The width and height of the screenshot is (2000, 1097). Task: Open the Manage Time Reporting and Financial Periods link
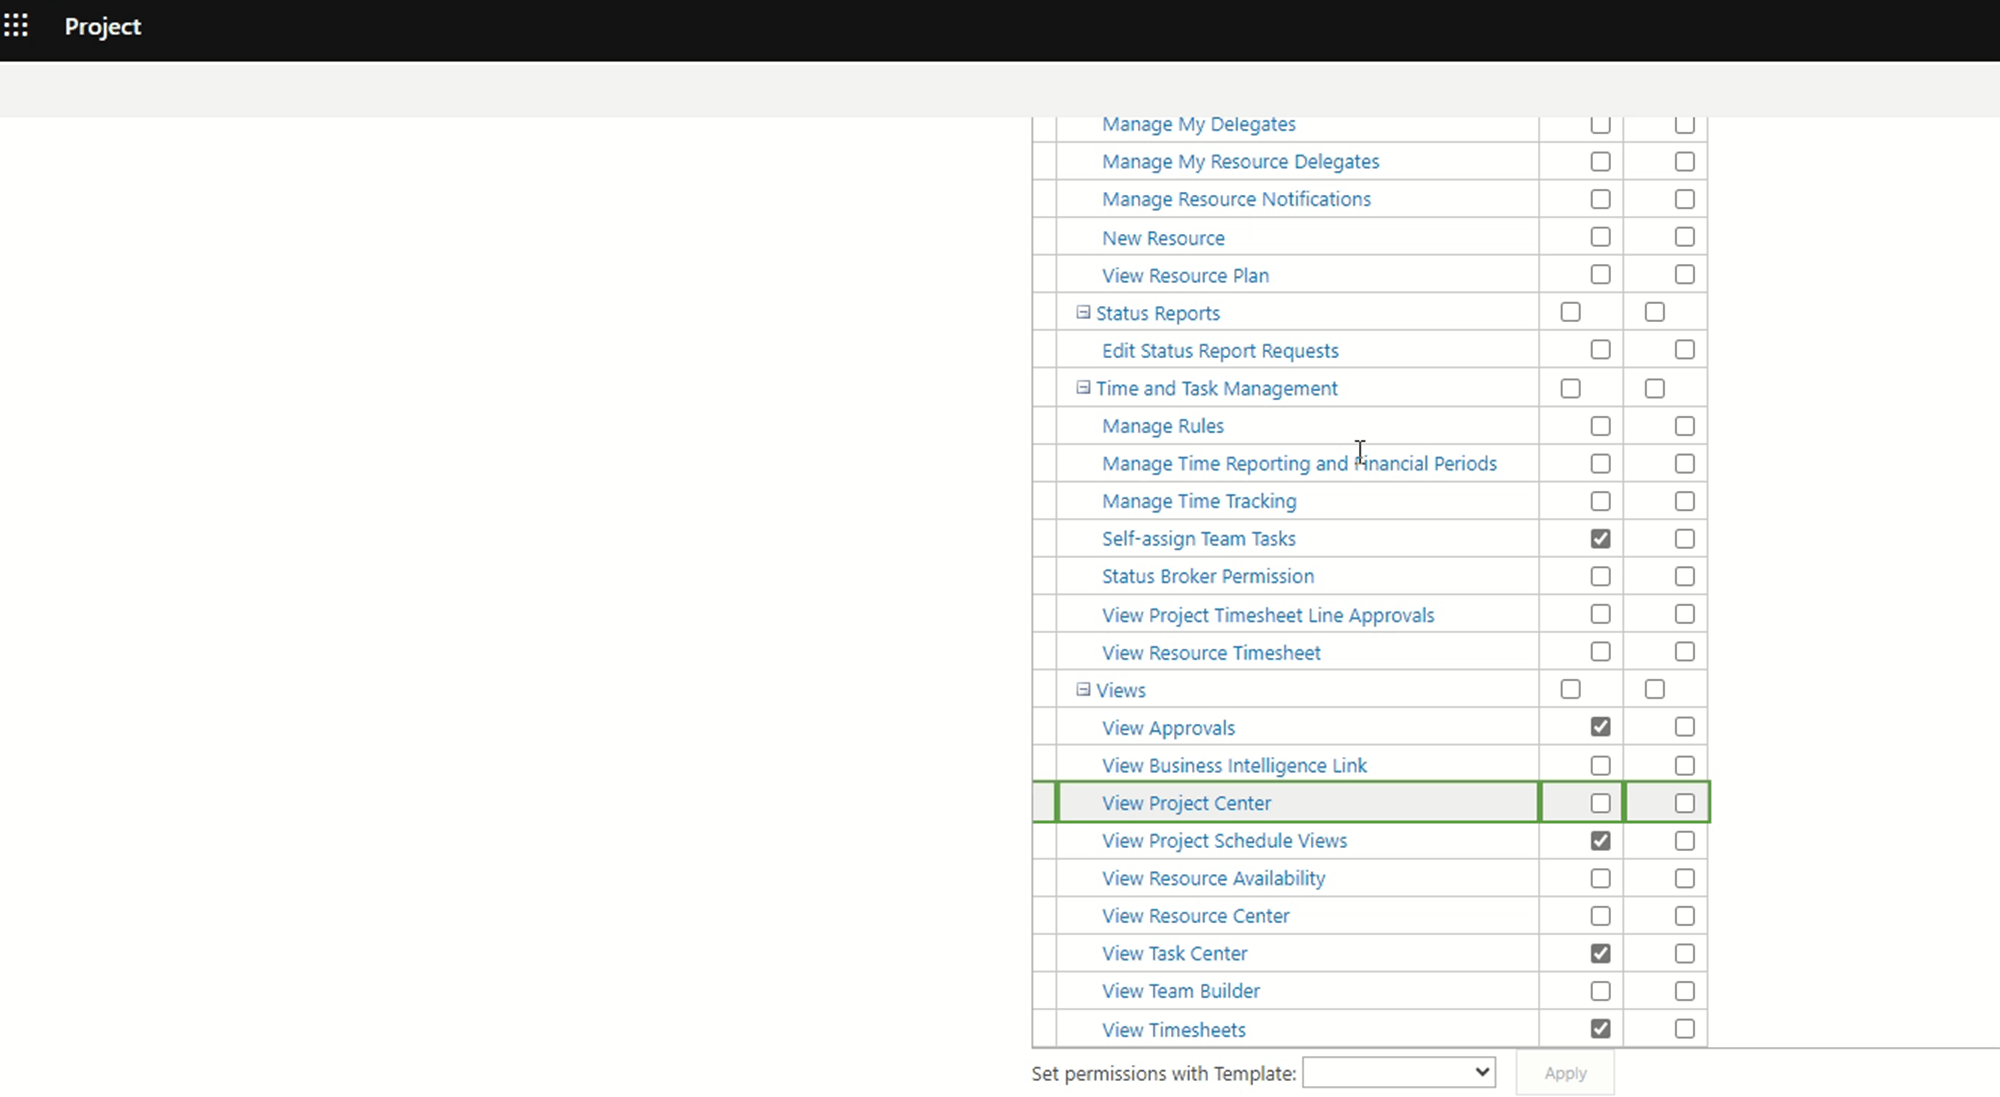click(1299, 463)
